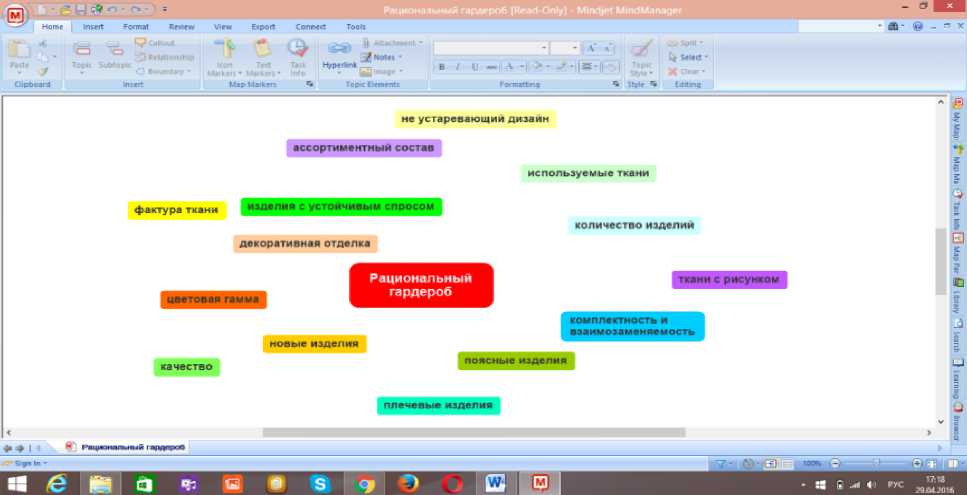Click the undo arrow in quick access toolbar
This screenshot has width=967, height=495.
coord(113,9)
